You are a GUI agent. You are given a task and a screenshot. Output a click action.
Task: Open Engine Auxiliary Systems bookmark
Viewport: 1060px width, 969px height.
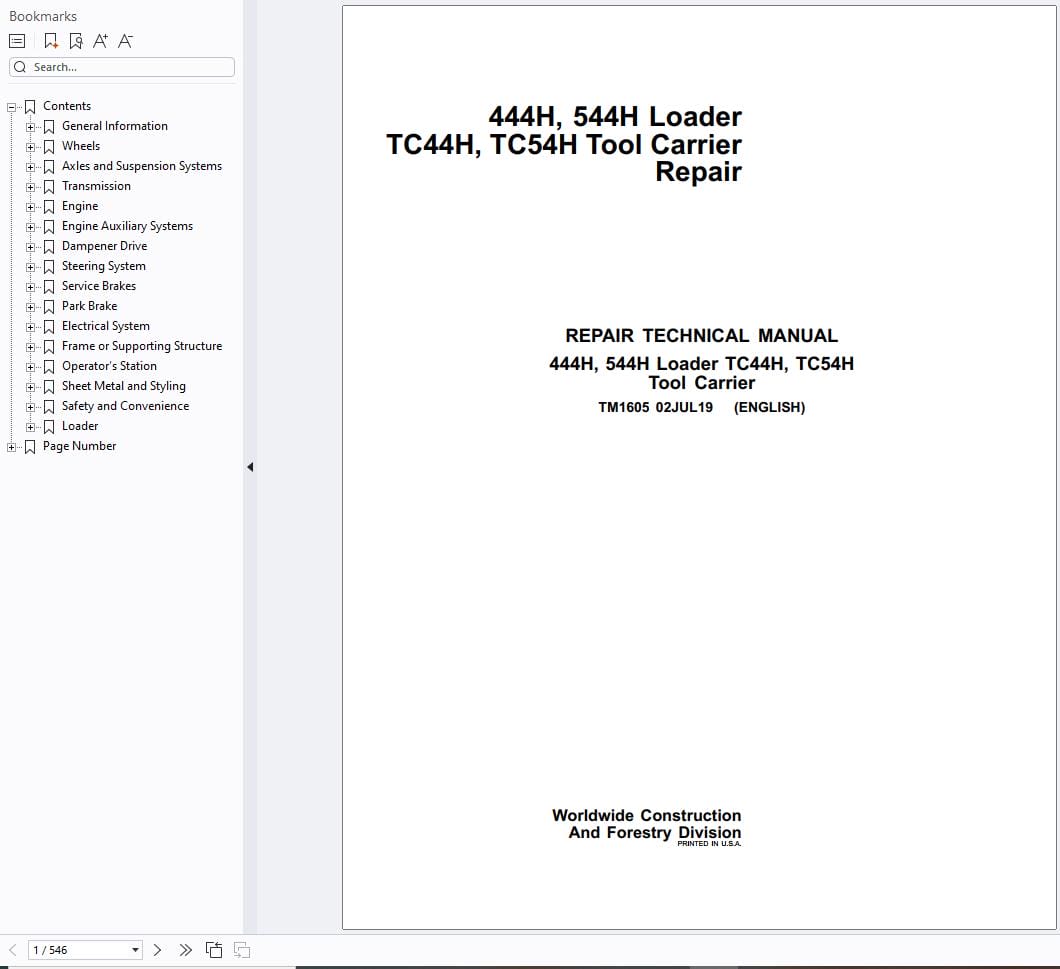(x=128, y=226)
